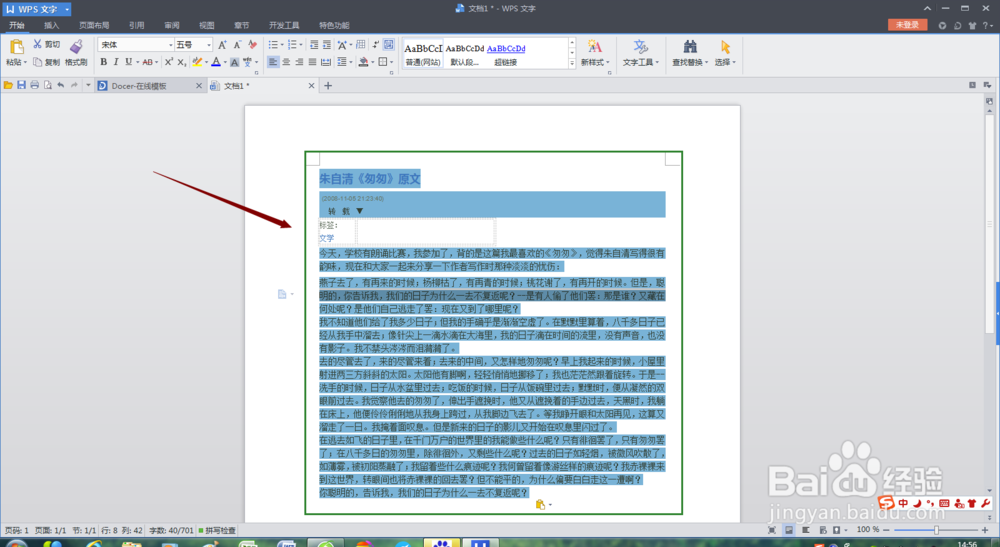Increase font size with the A+ icon
The image size is (1000, 547).
[221, 45]
